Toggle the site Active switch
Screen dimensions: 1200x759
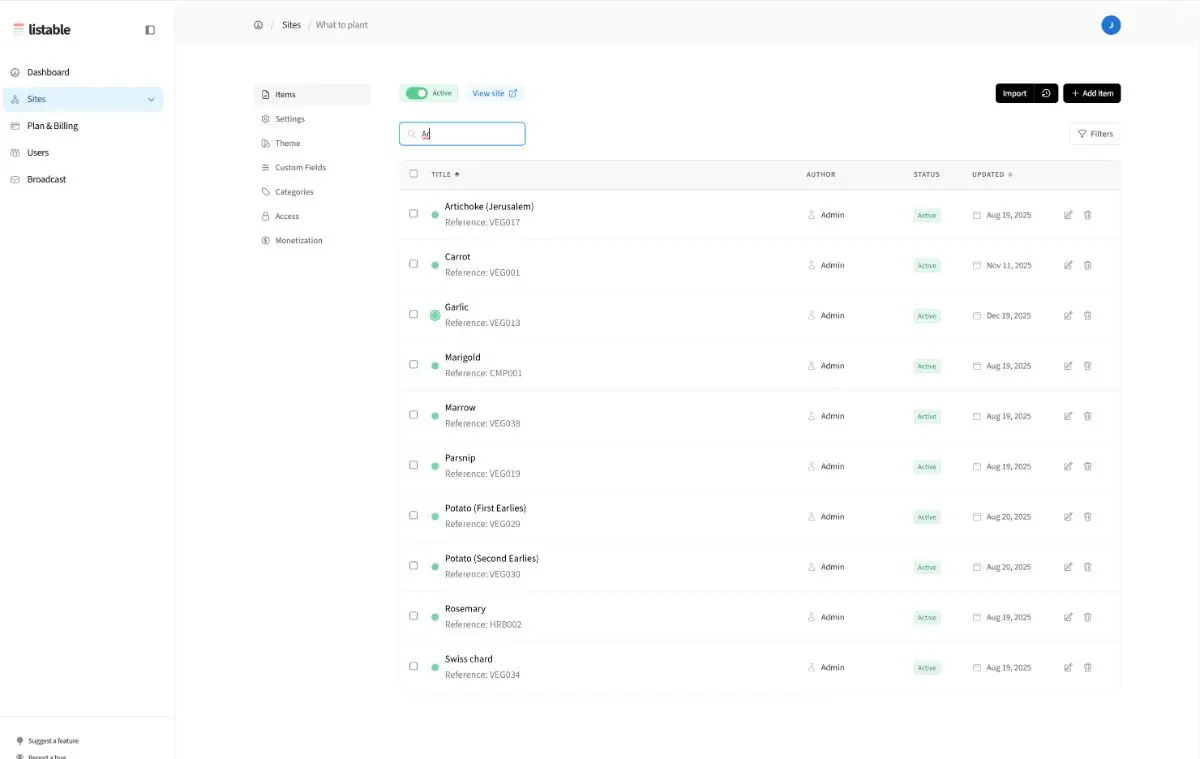click(417, 93)
